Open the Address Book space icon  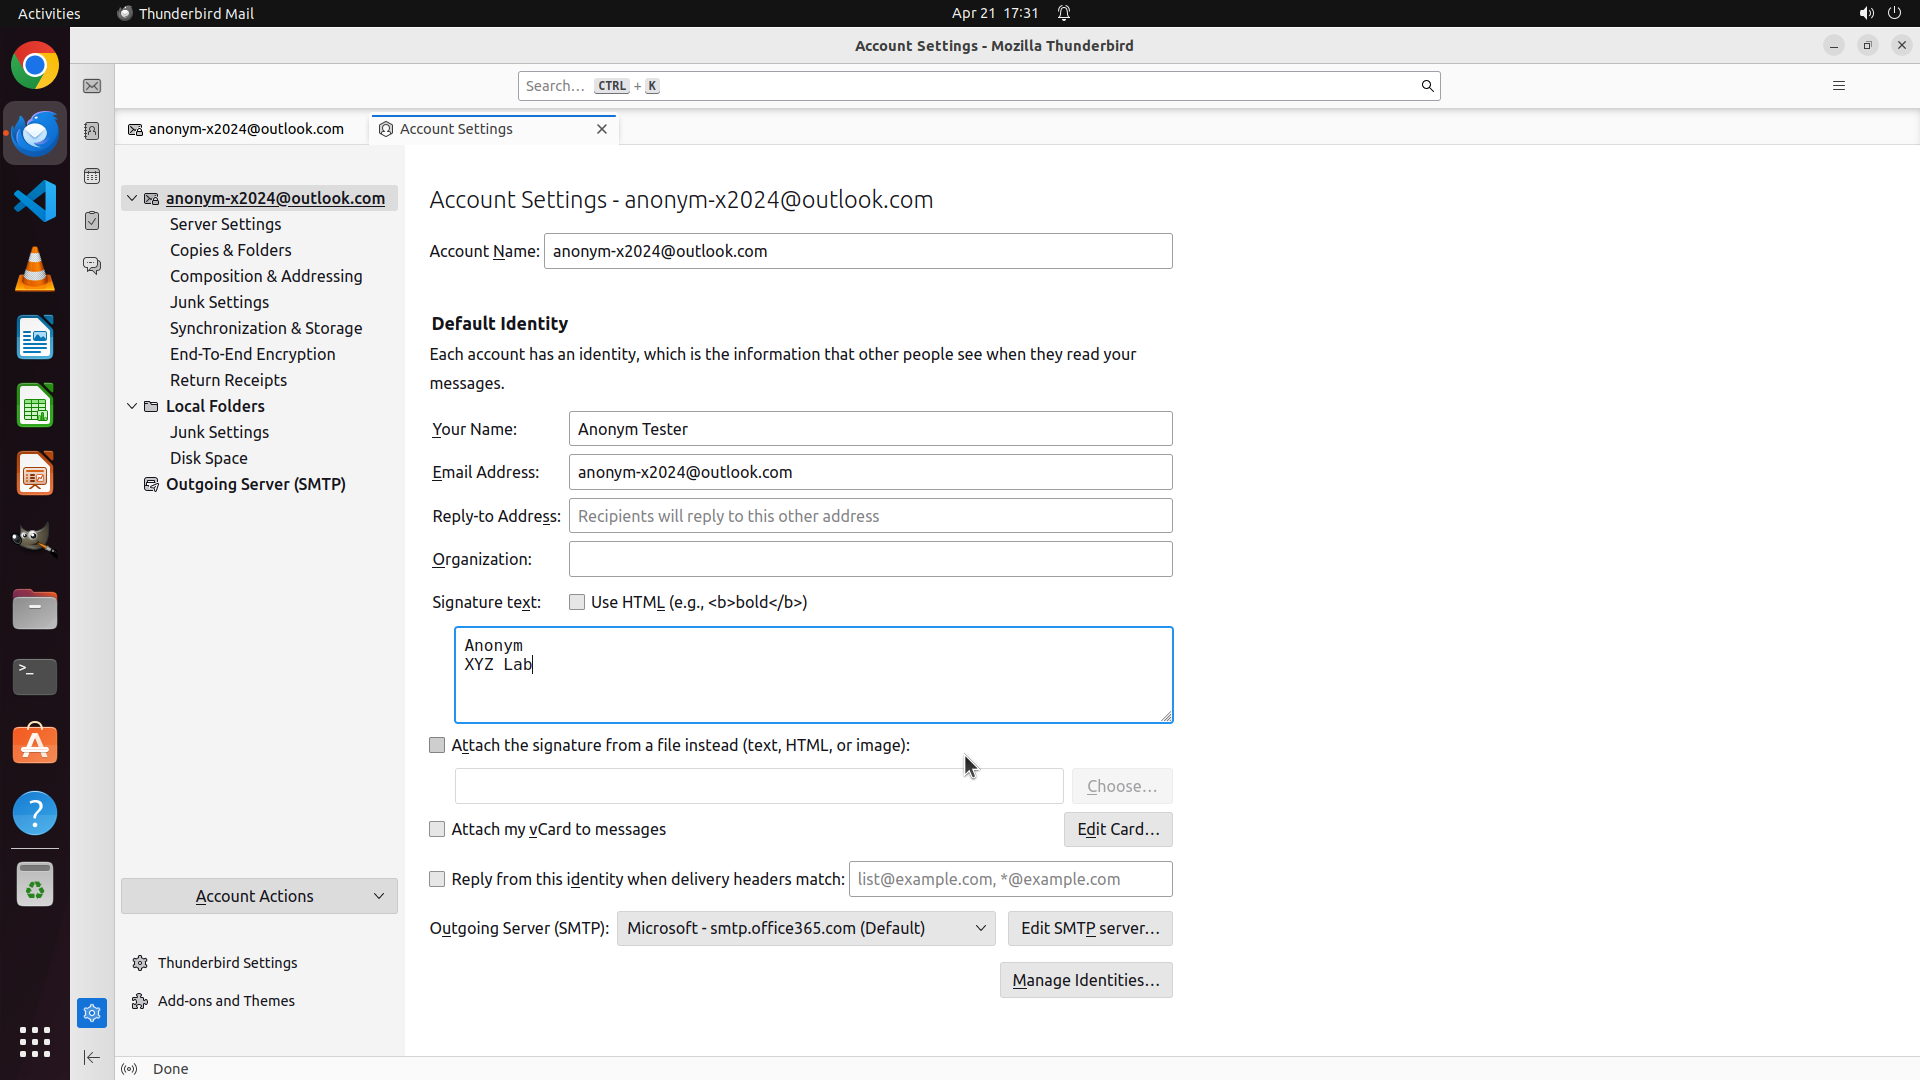[x=92, y=131]
